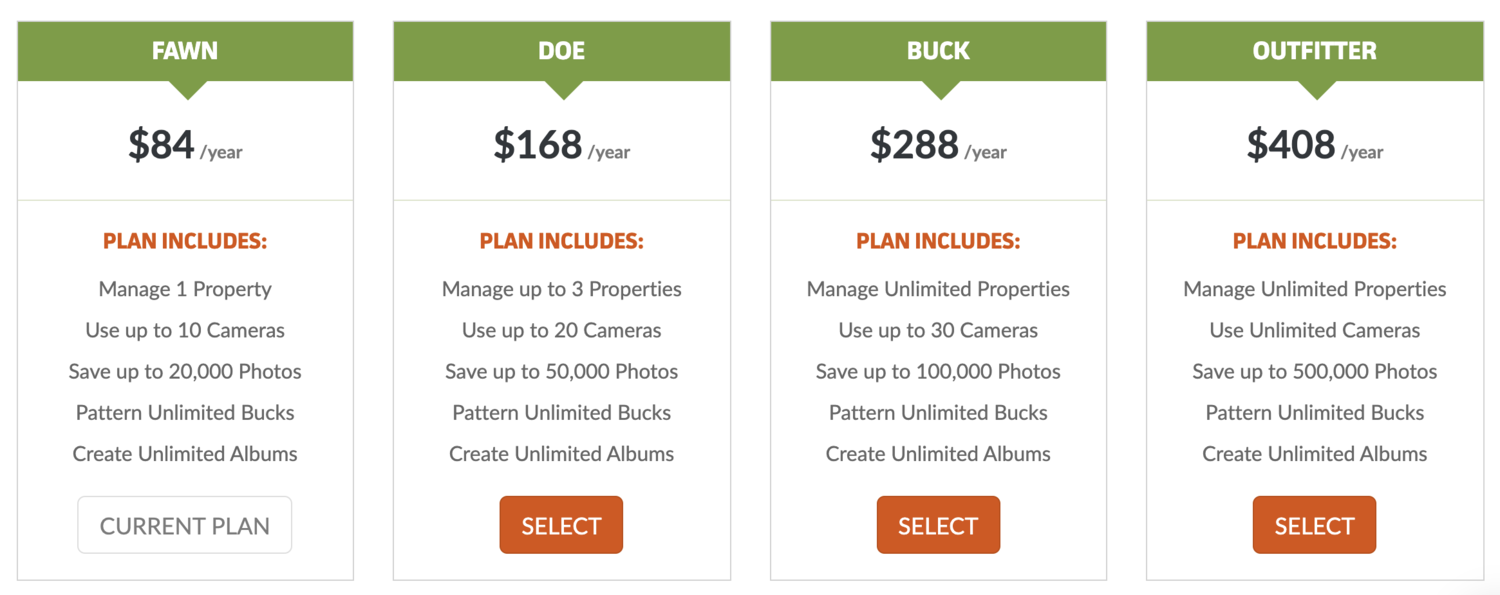Viewport: 1500px width, 595px height.
Task: Click the FAWN plan header
Action: (185, 51)
